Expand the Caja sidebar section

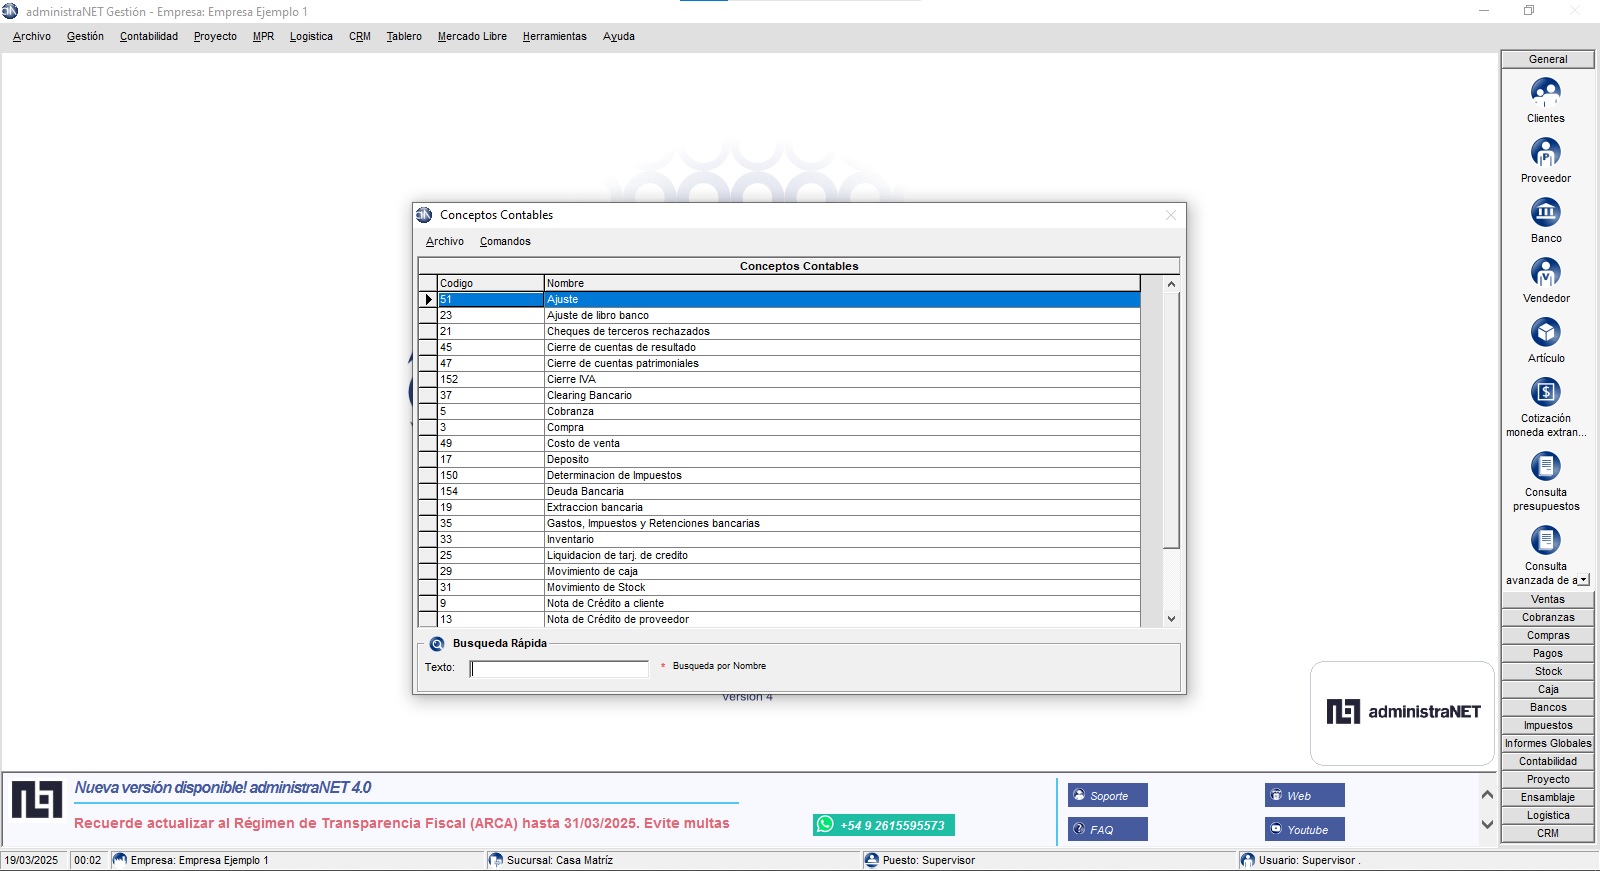pyautogui.click(x=1548, y=690)
